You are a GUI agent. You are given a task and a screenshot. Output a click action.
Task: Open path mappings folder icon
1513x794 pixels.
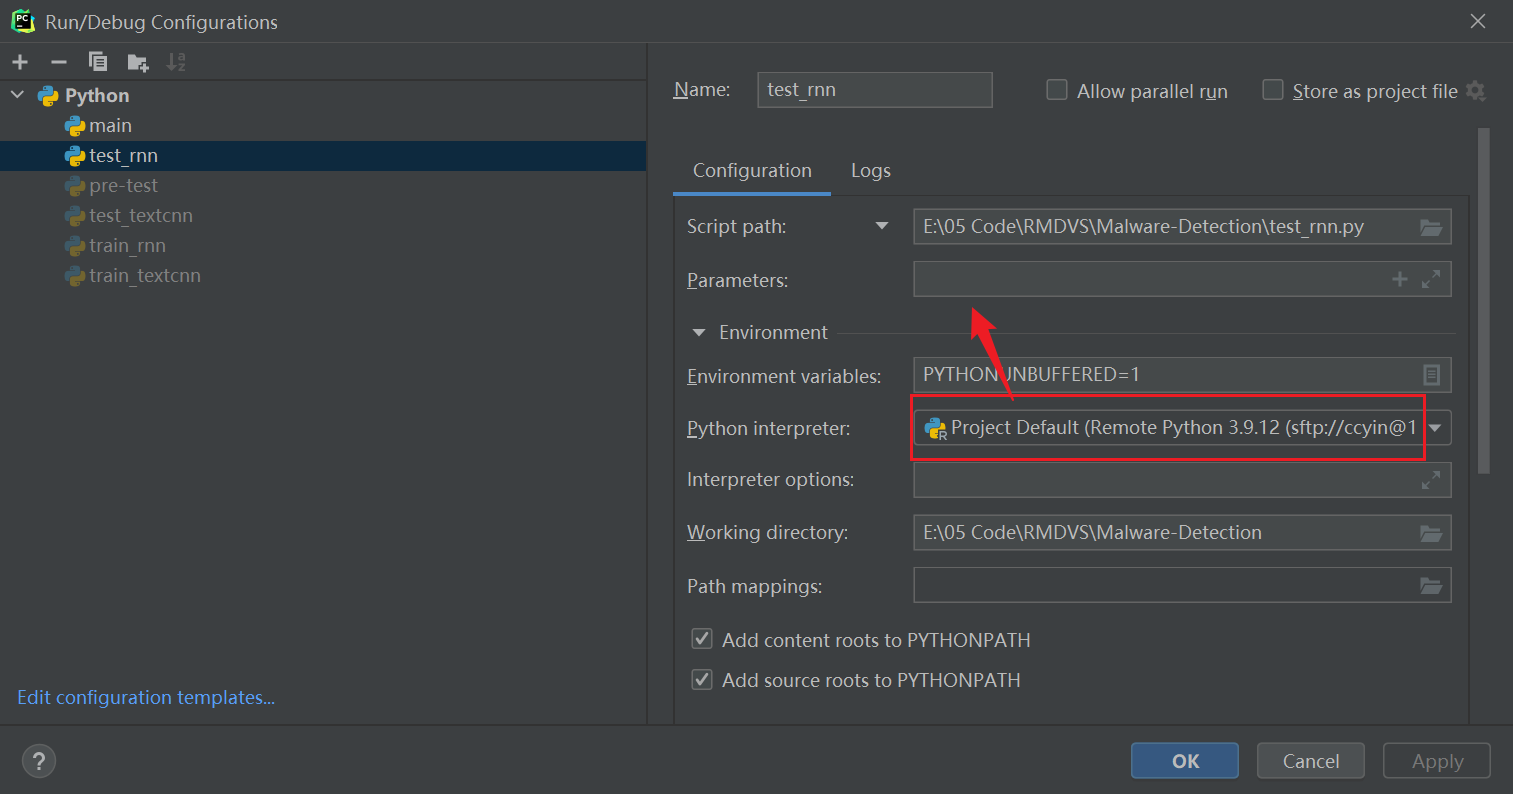coord(1431,586)
